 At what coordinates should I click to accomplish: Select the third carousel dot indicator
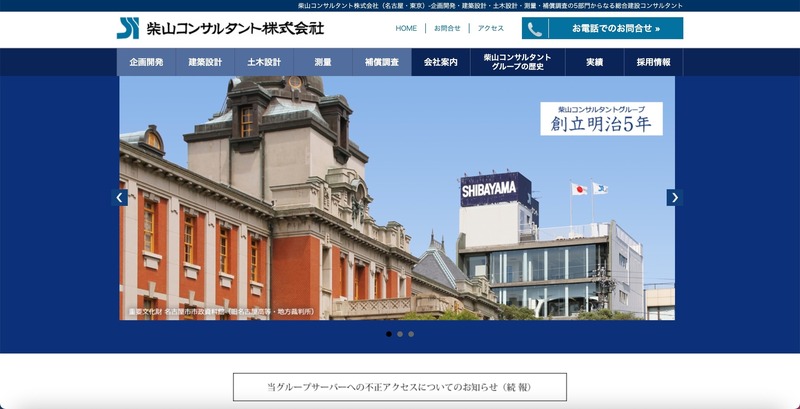tap(411, 334)
